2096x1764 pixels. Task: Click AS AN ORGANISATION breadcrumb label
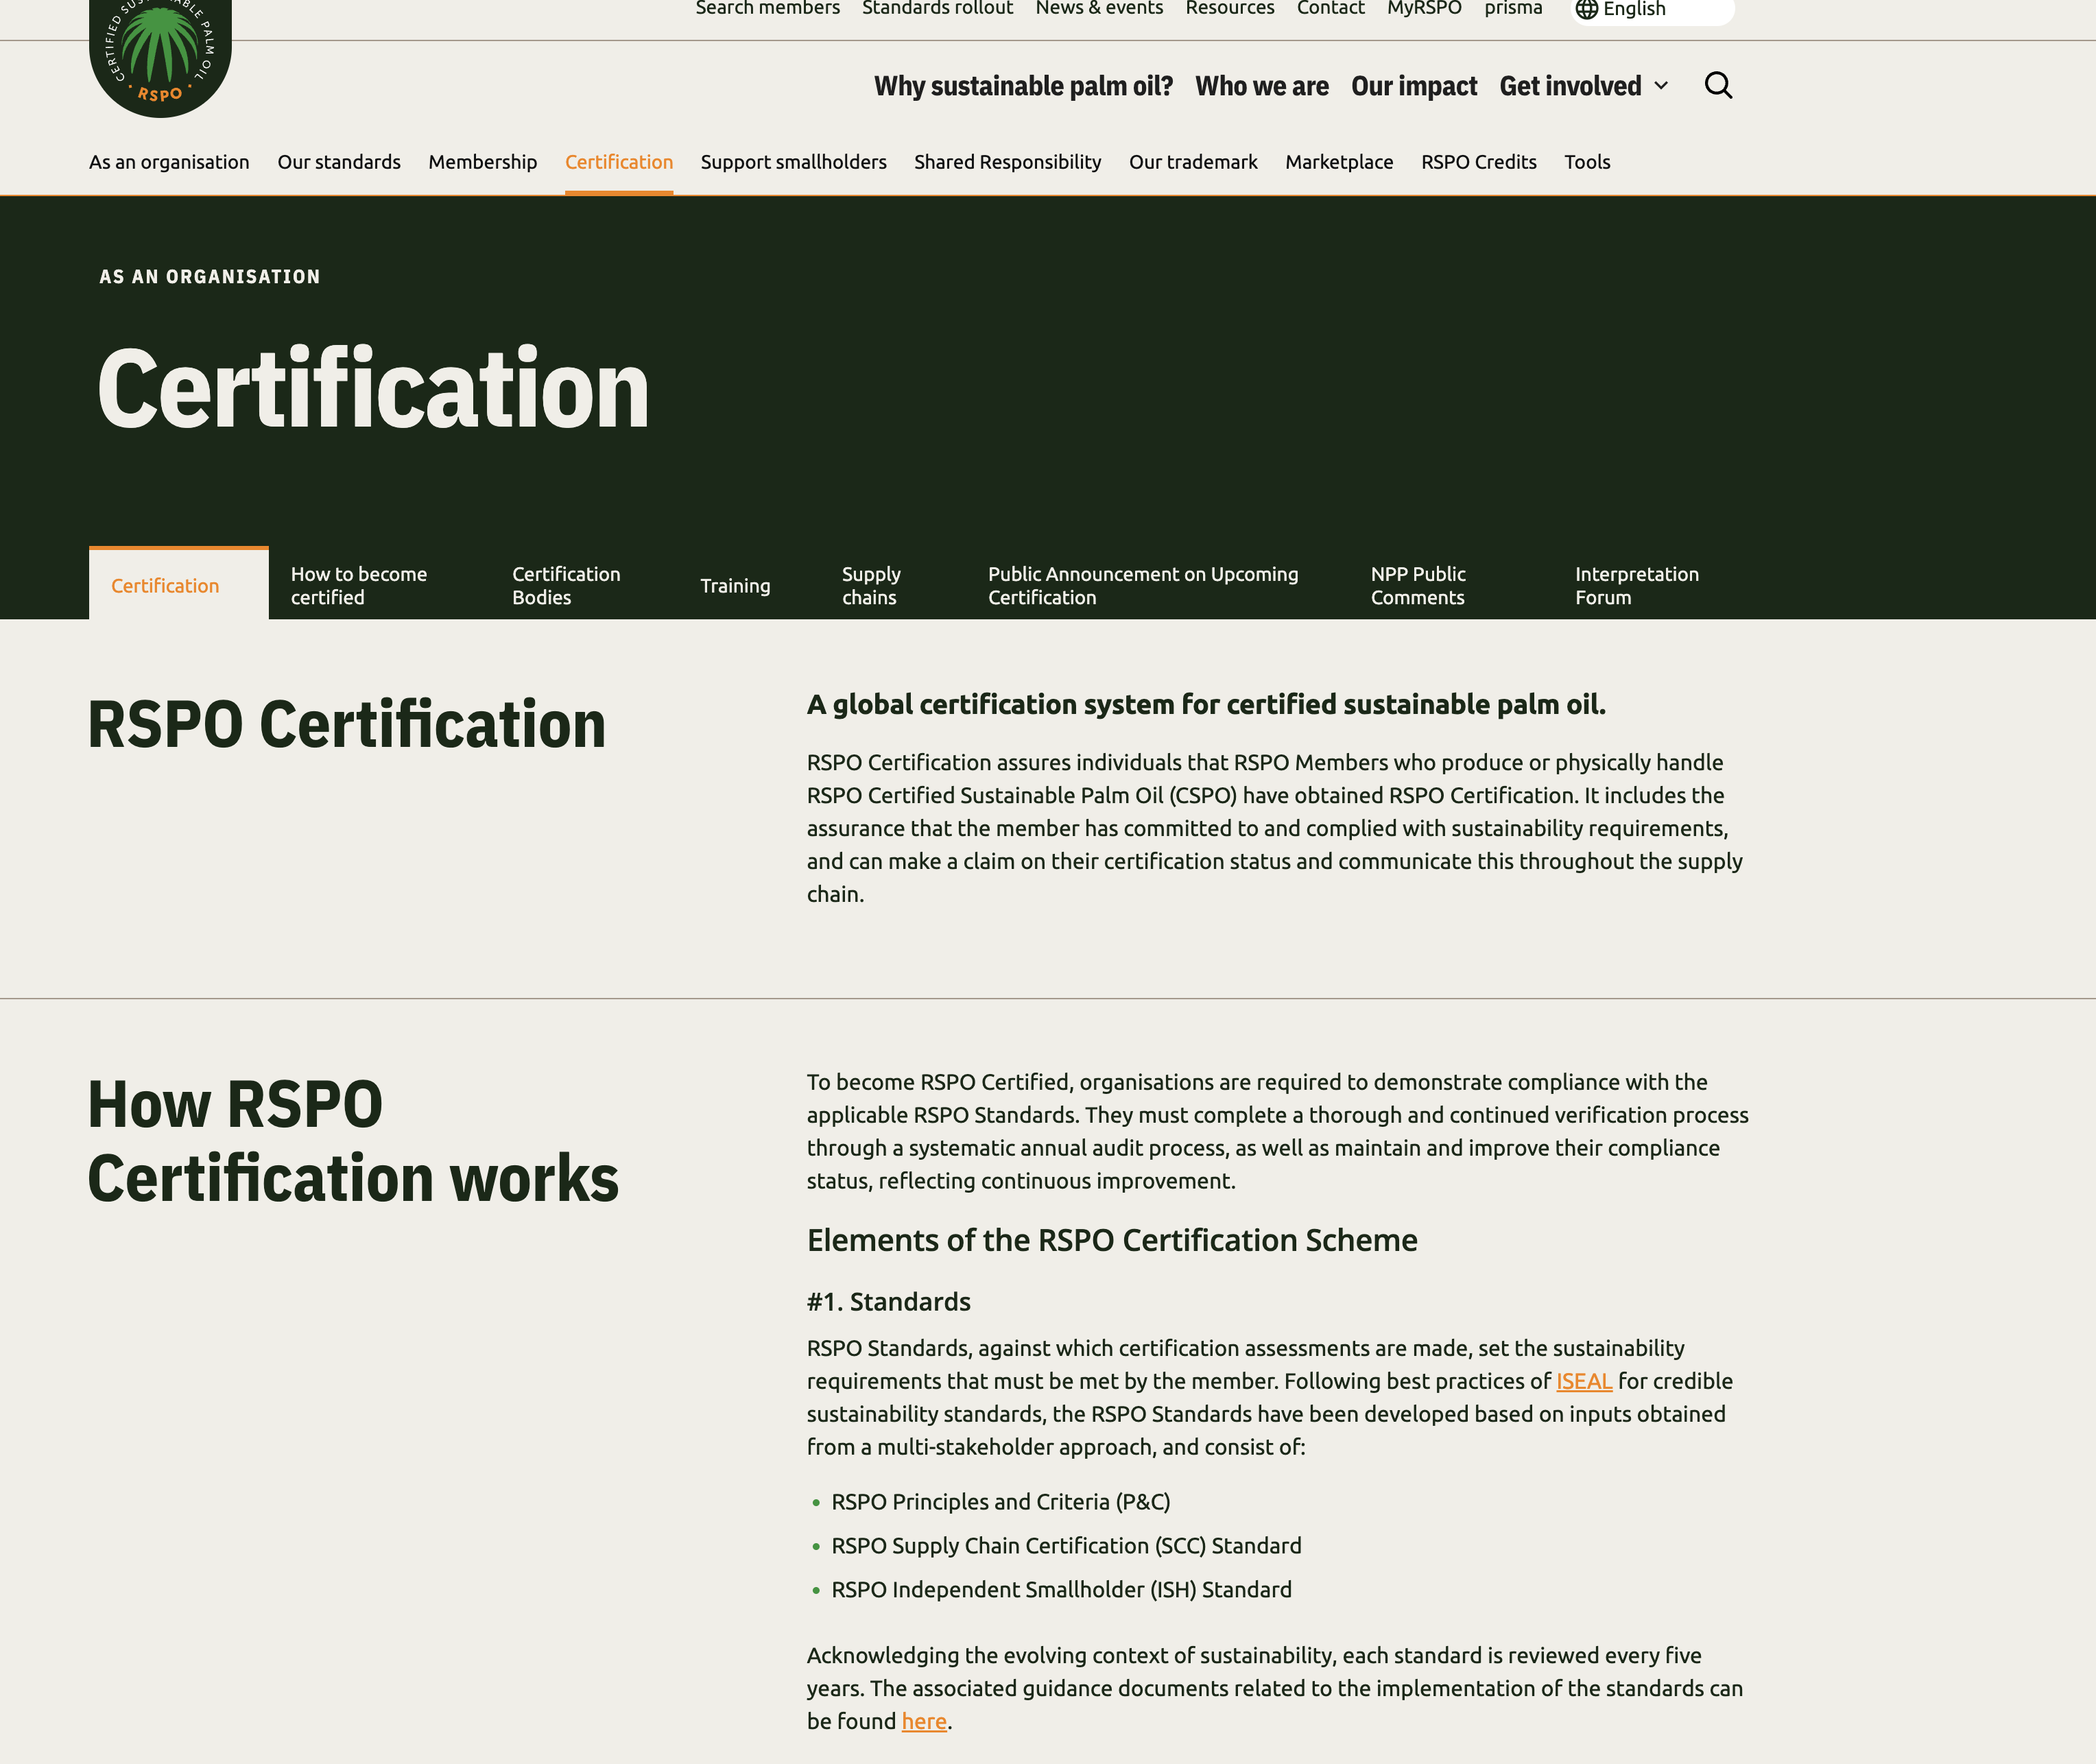210,277
